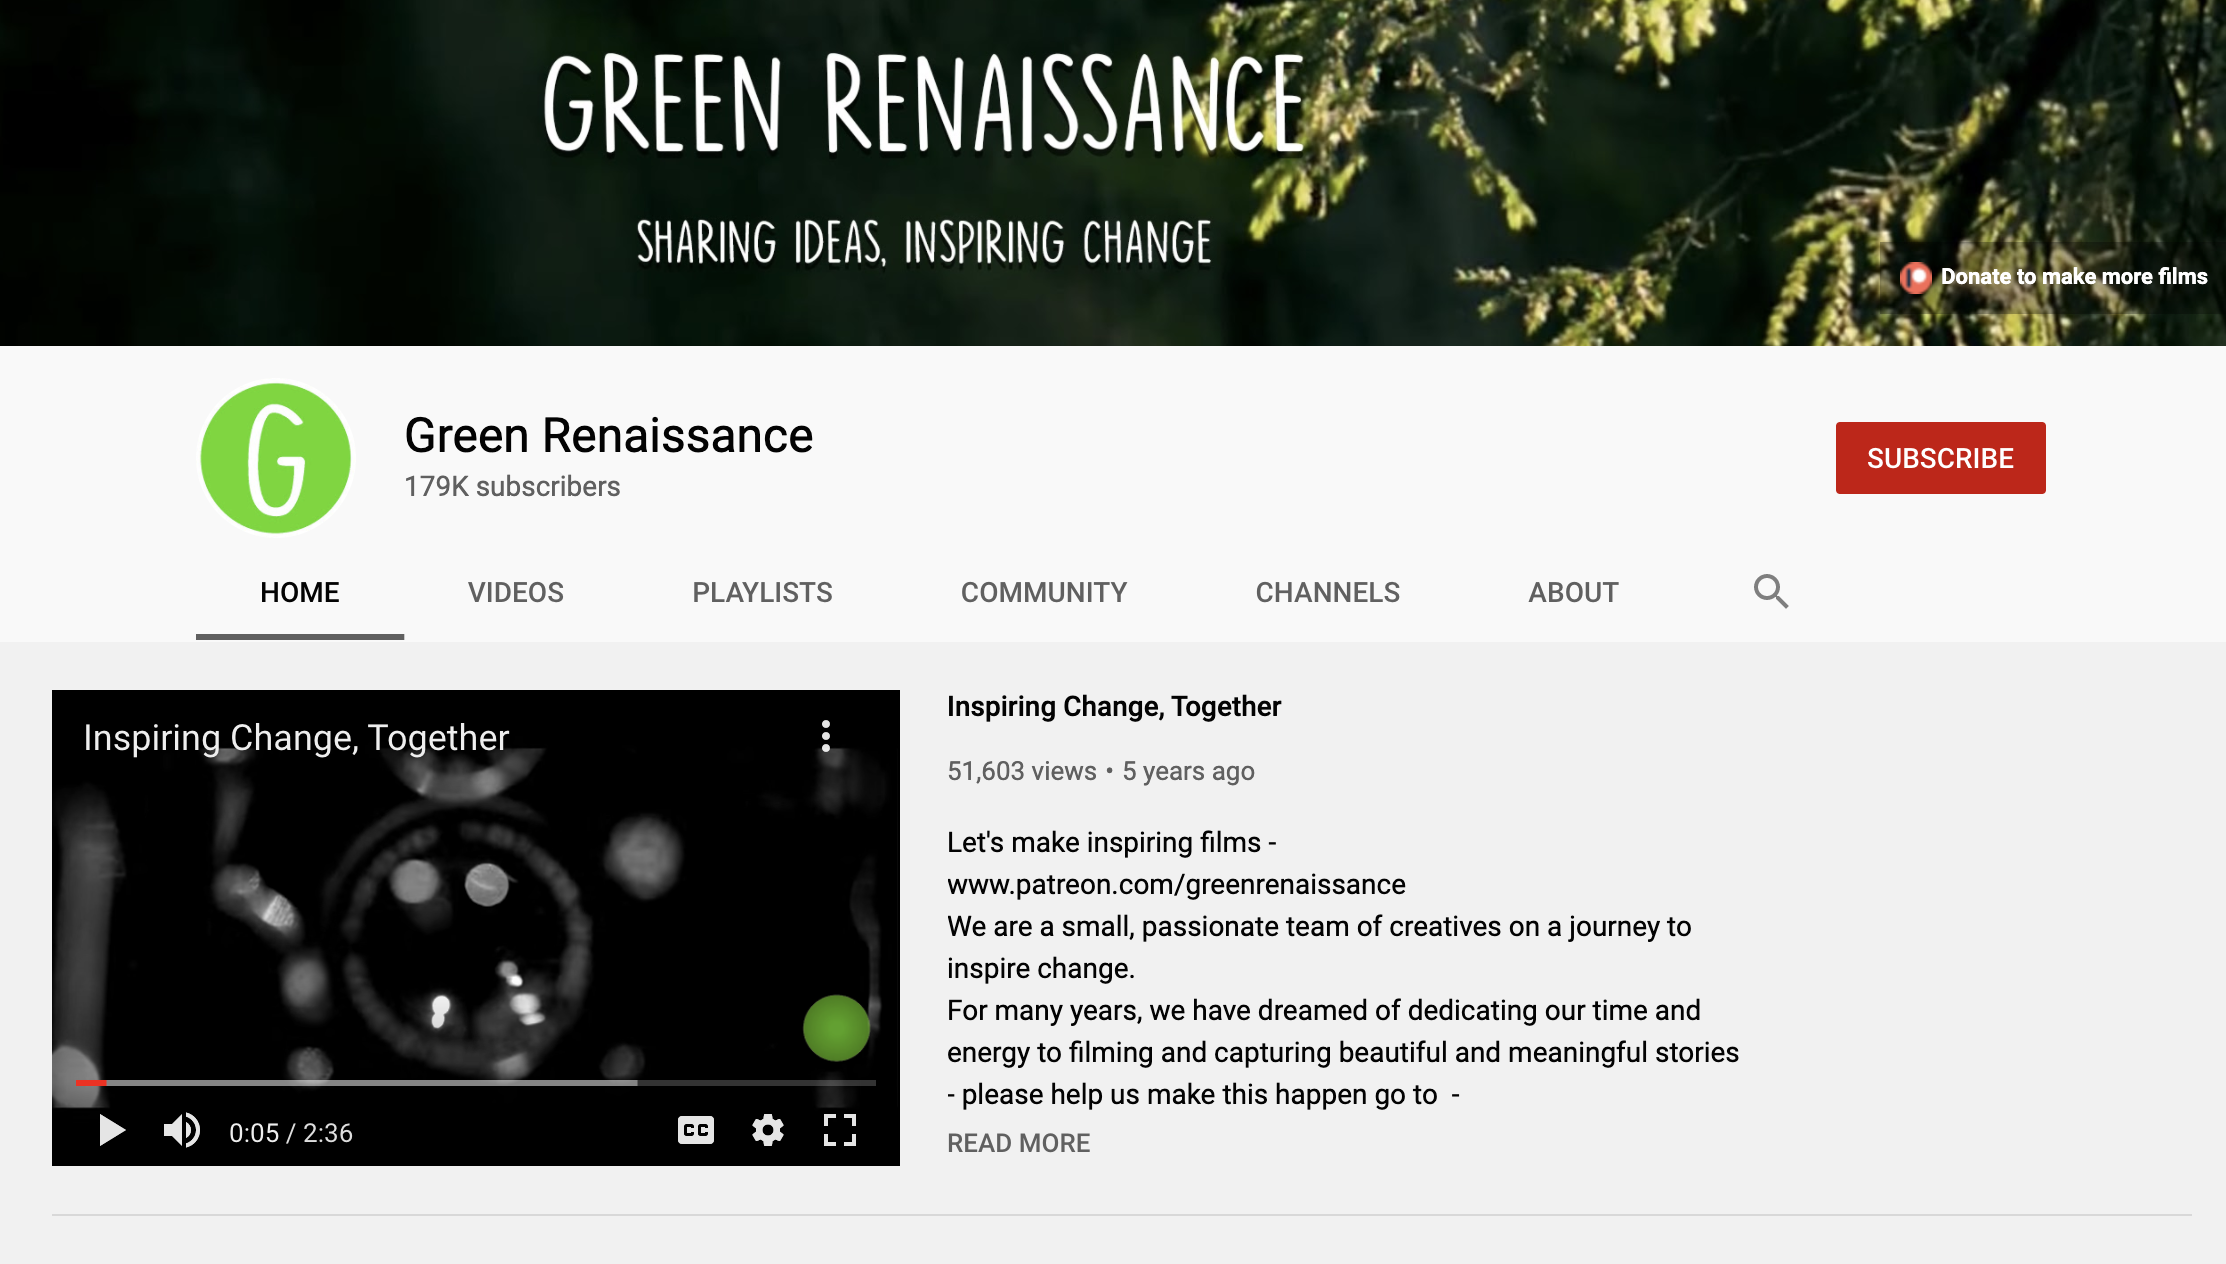View the Channels tab
Screen dimensions: 2226x1264
click(1327, 593)
